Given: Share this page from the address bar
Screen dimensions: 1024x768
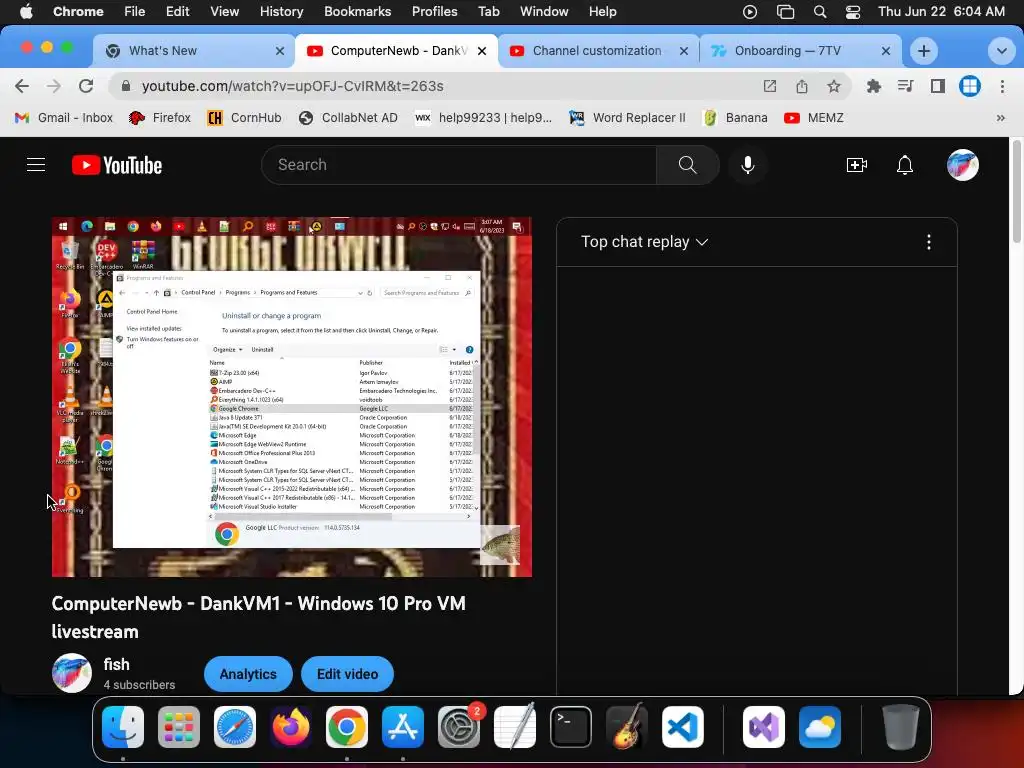Looking at the screenshot, I should point(802,86).
